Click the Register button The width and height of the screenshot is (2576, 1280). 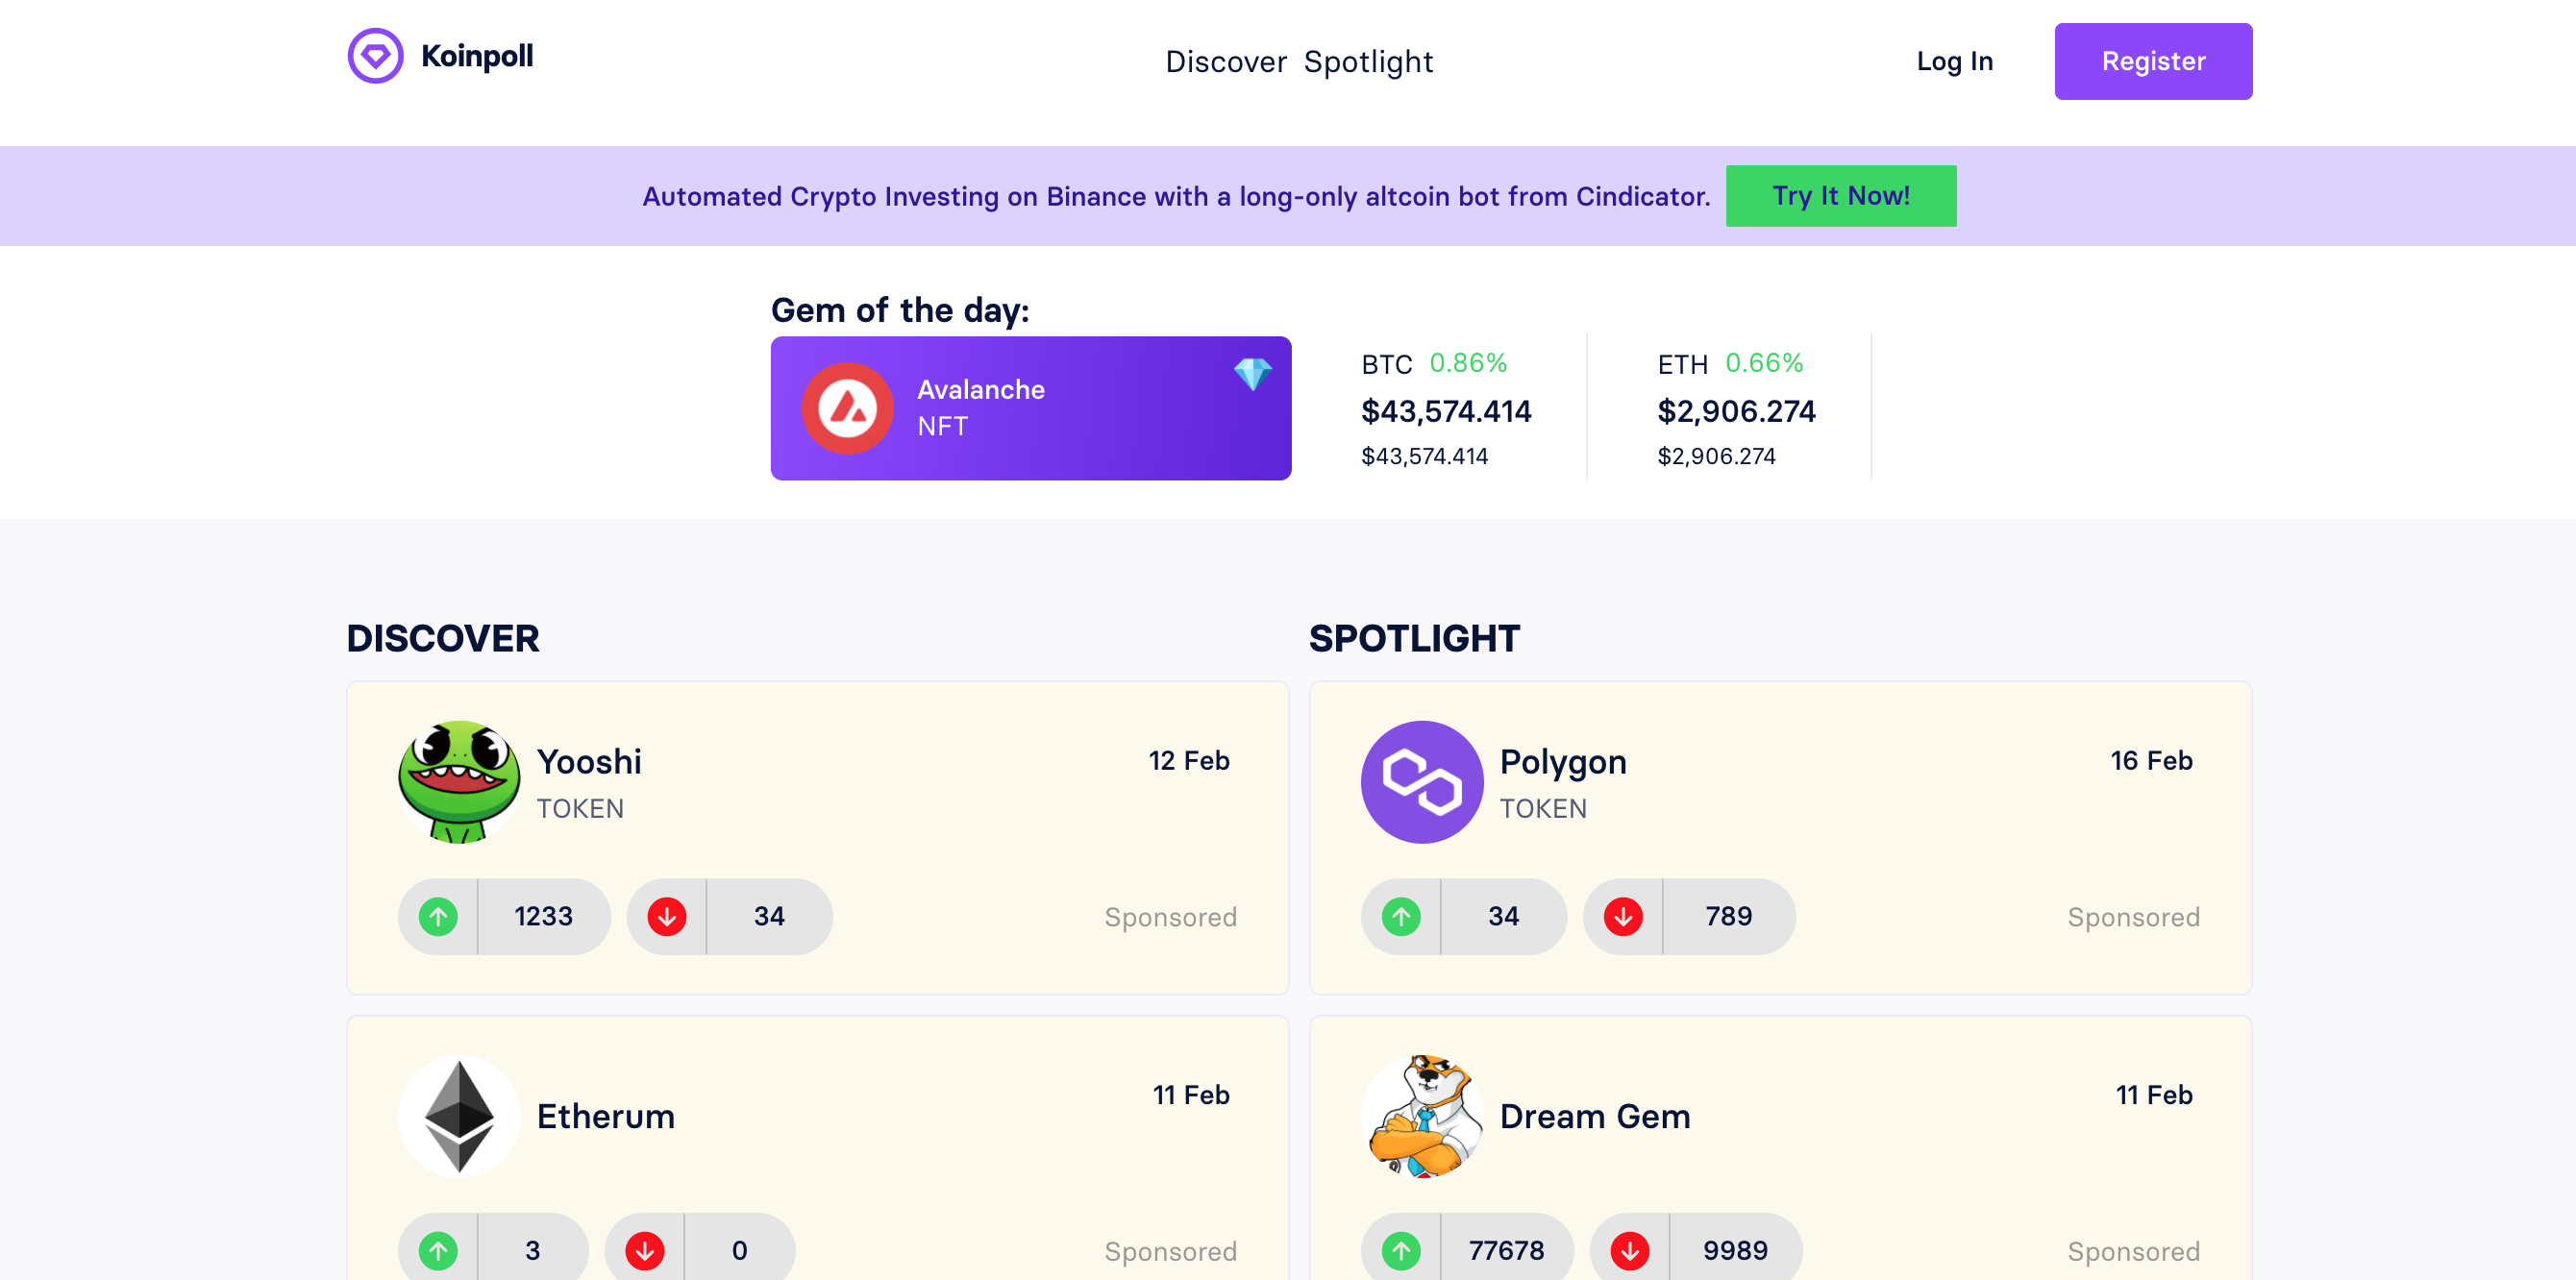coord(2154,61)
